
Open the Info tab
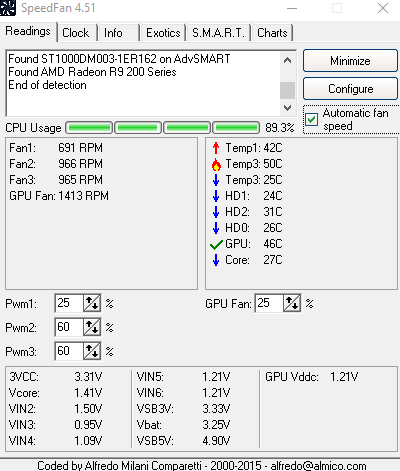coord(118,33)
